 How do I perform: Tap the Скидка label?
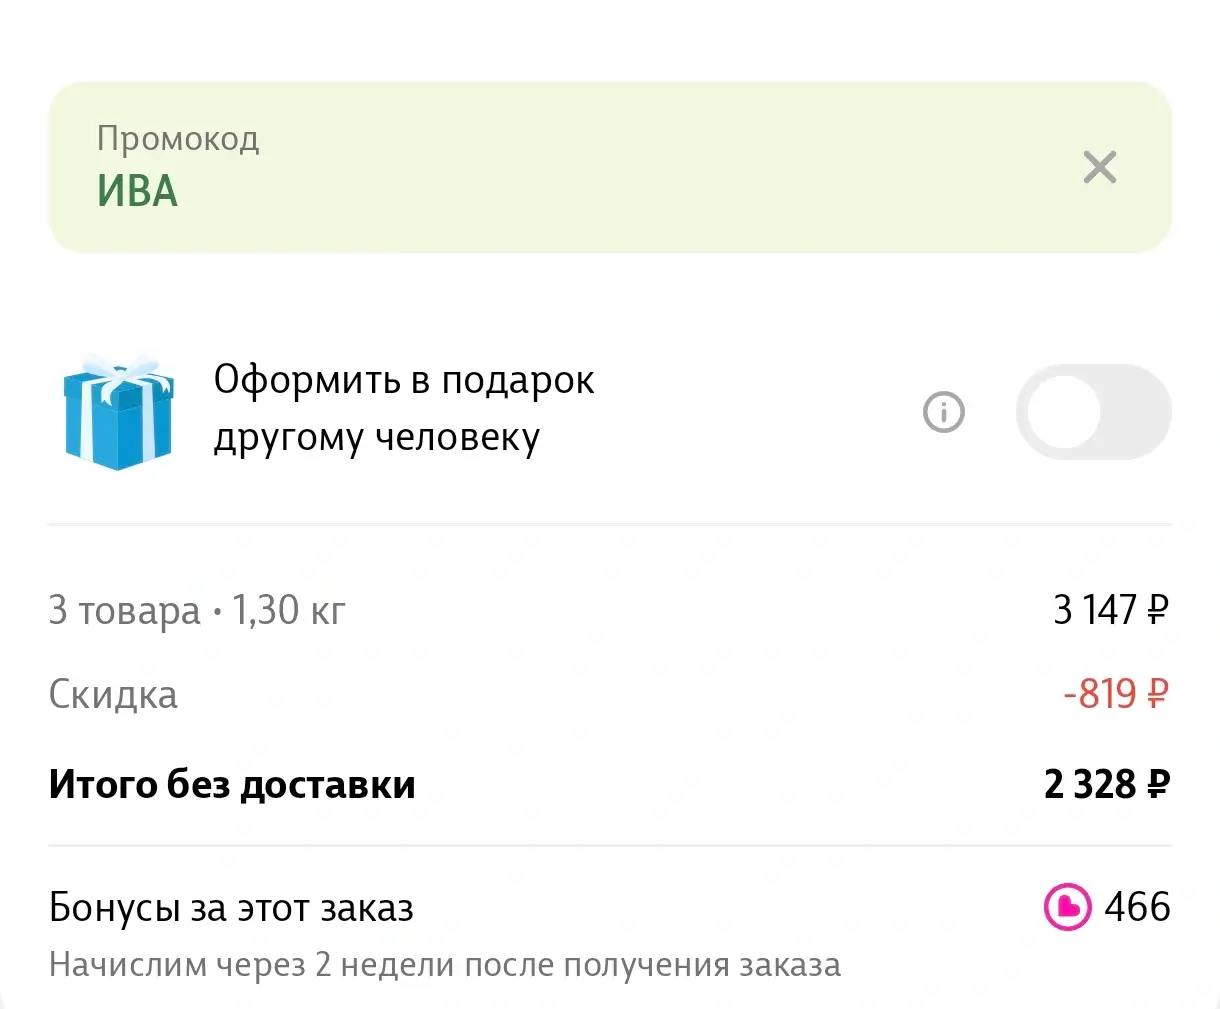(113, 695)
